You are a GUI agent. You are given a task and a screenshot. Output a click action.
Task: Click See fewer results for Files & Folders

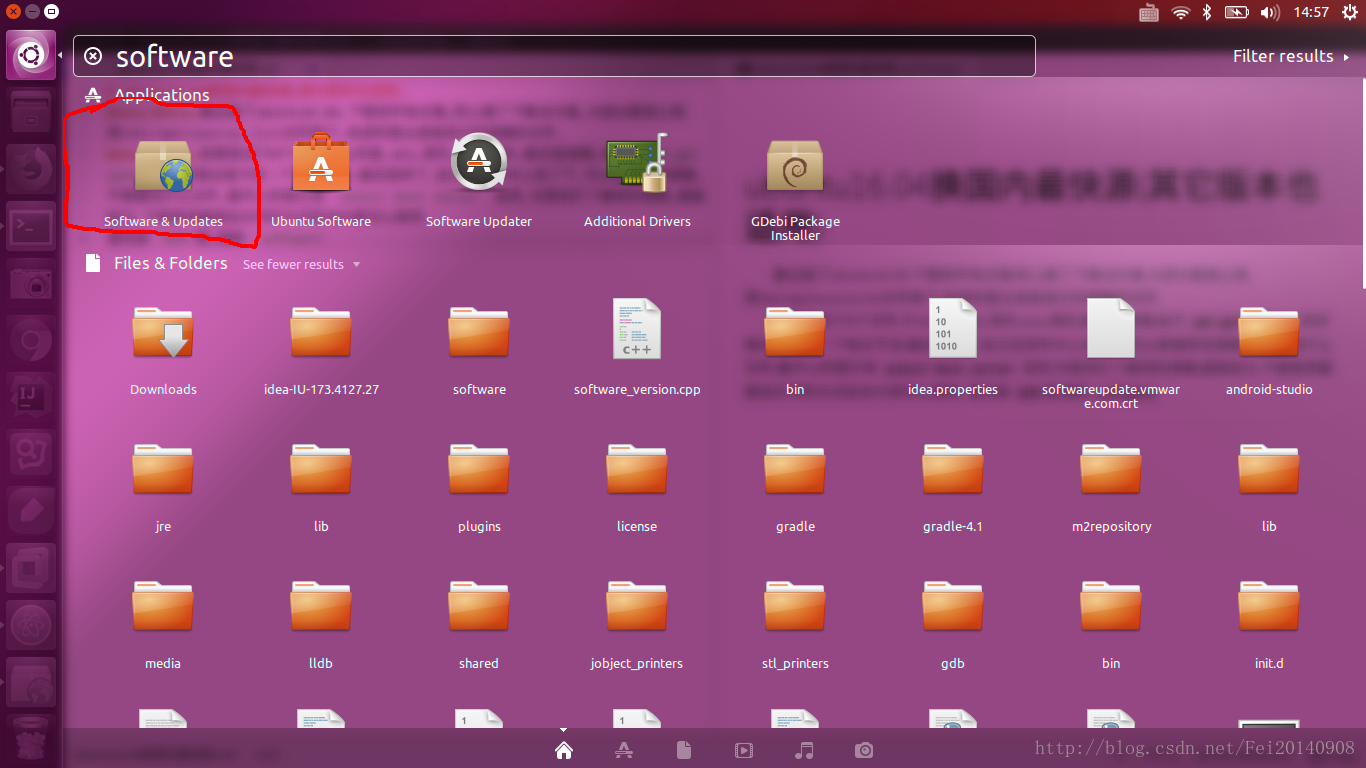click(x=293, y=264)
